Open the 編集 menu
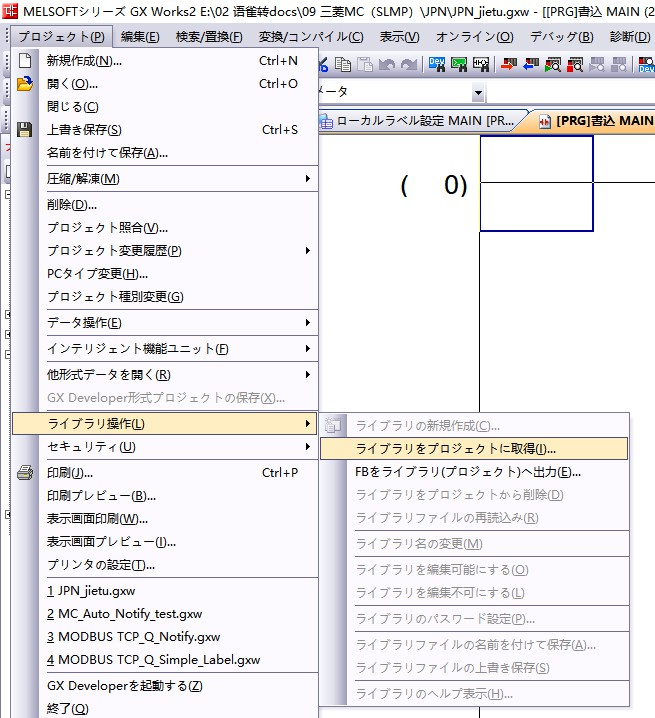The width and height of the screenshot is (655, 718). coord(140,37)
